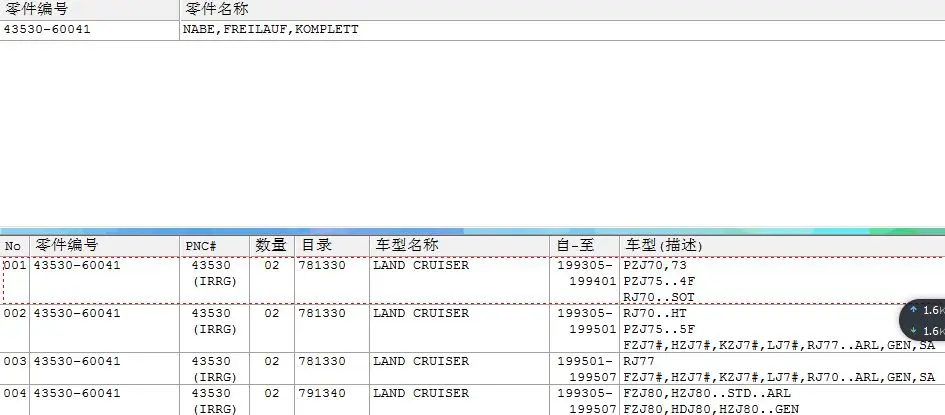The image size is (945, 415).
Task: Click the FZJ80,HZJ80..STD..ARL model description
Action: pyautogui.click(x=707, y=393)
